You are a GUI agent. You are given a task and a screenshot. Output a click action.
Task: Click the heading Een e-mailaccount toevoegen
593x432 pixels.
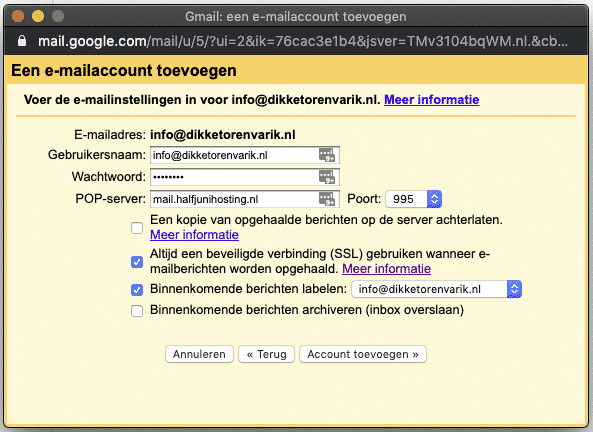(x=124, y=71)
